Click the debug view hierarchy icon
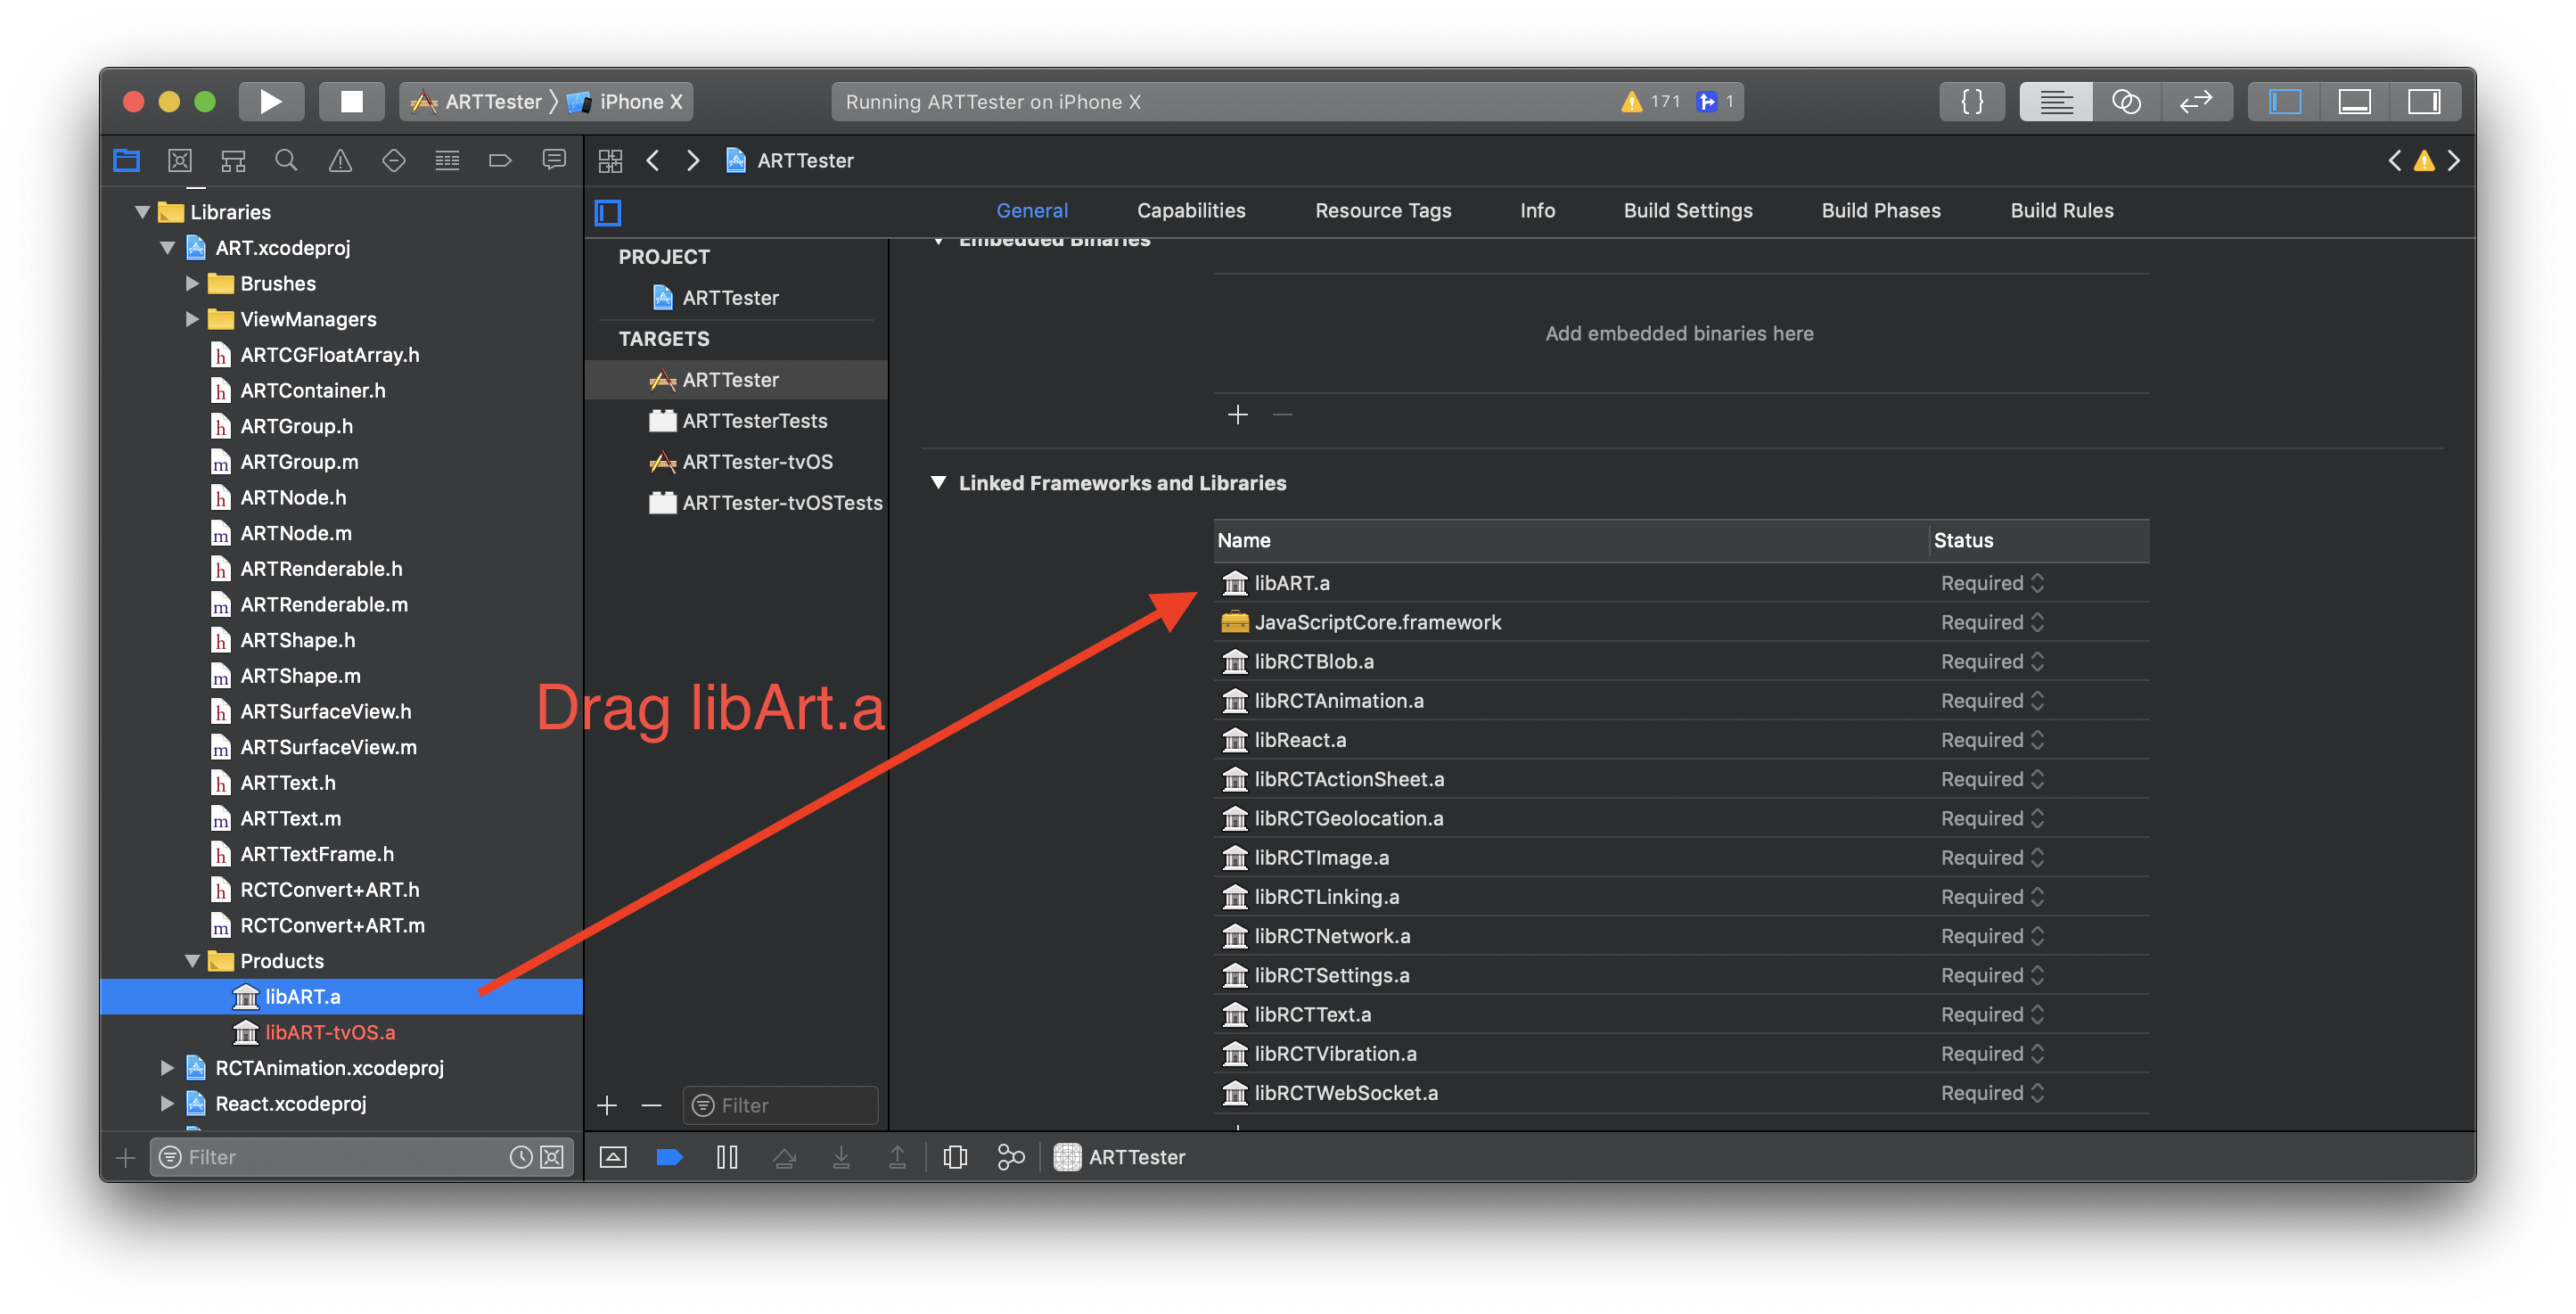 (955, 1157)
